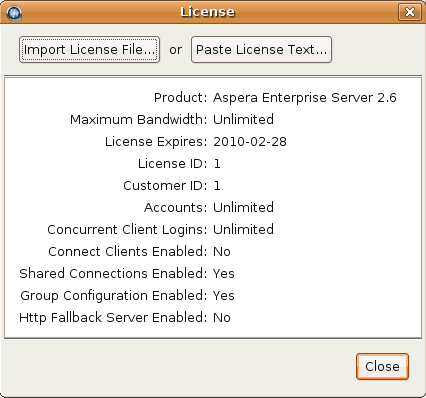Click the 'Group Configuration Enabled:' label
Image resolution: width=426 pixels, height=398 pixels.
coord(114,296)
